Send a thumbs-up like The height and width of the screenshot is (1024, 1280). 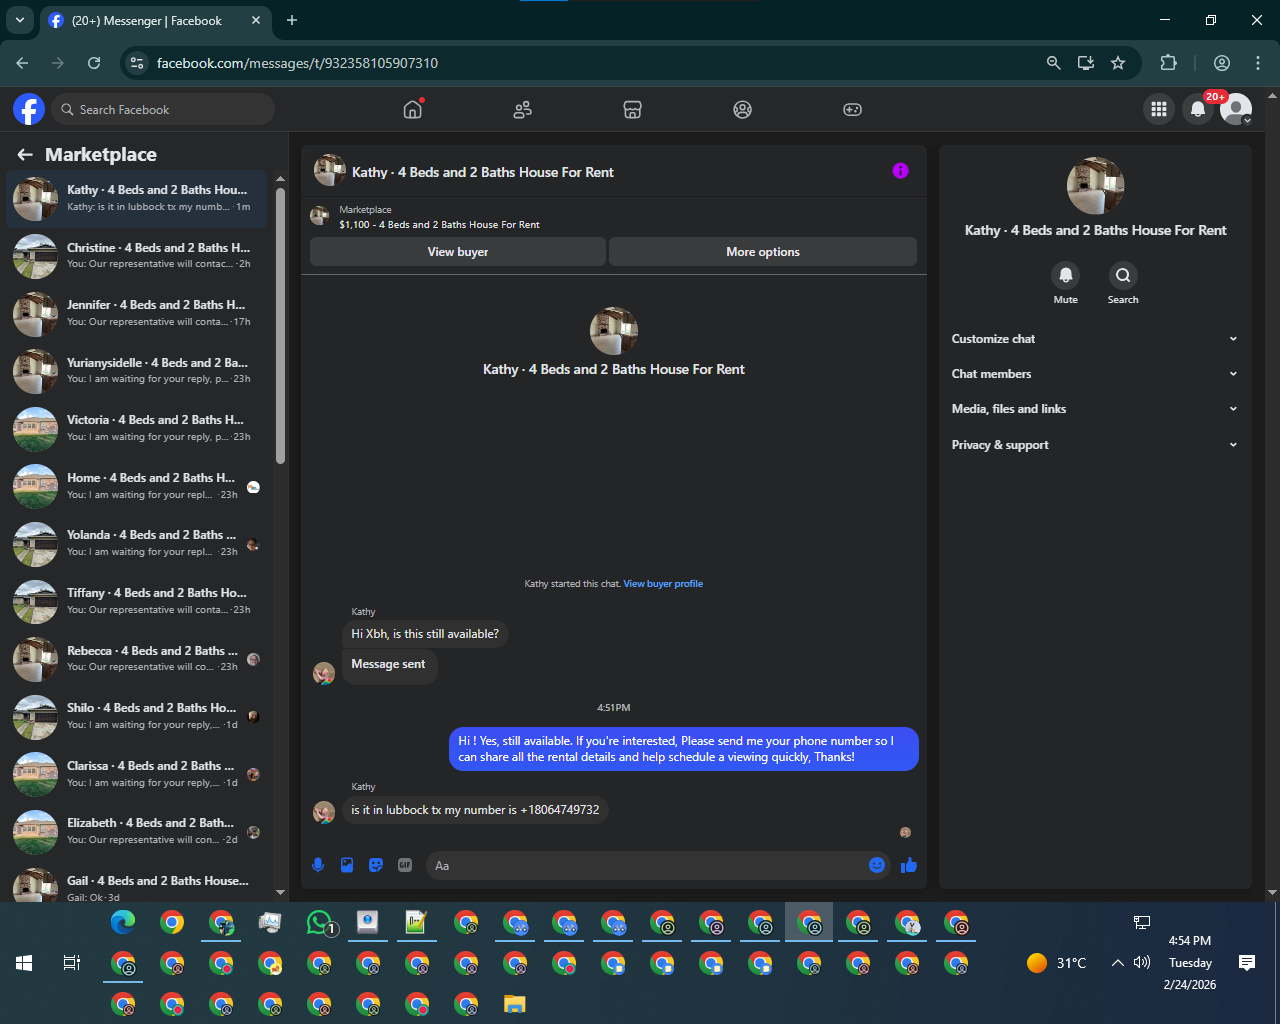tap(909, 865)
